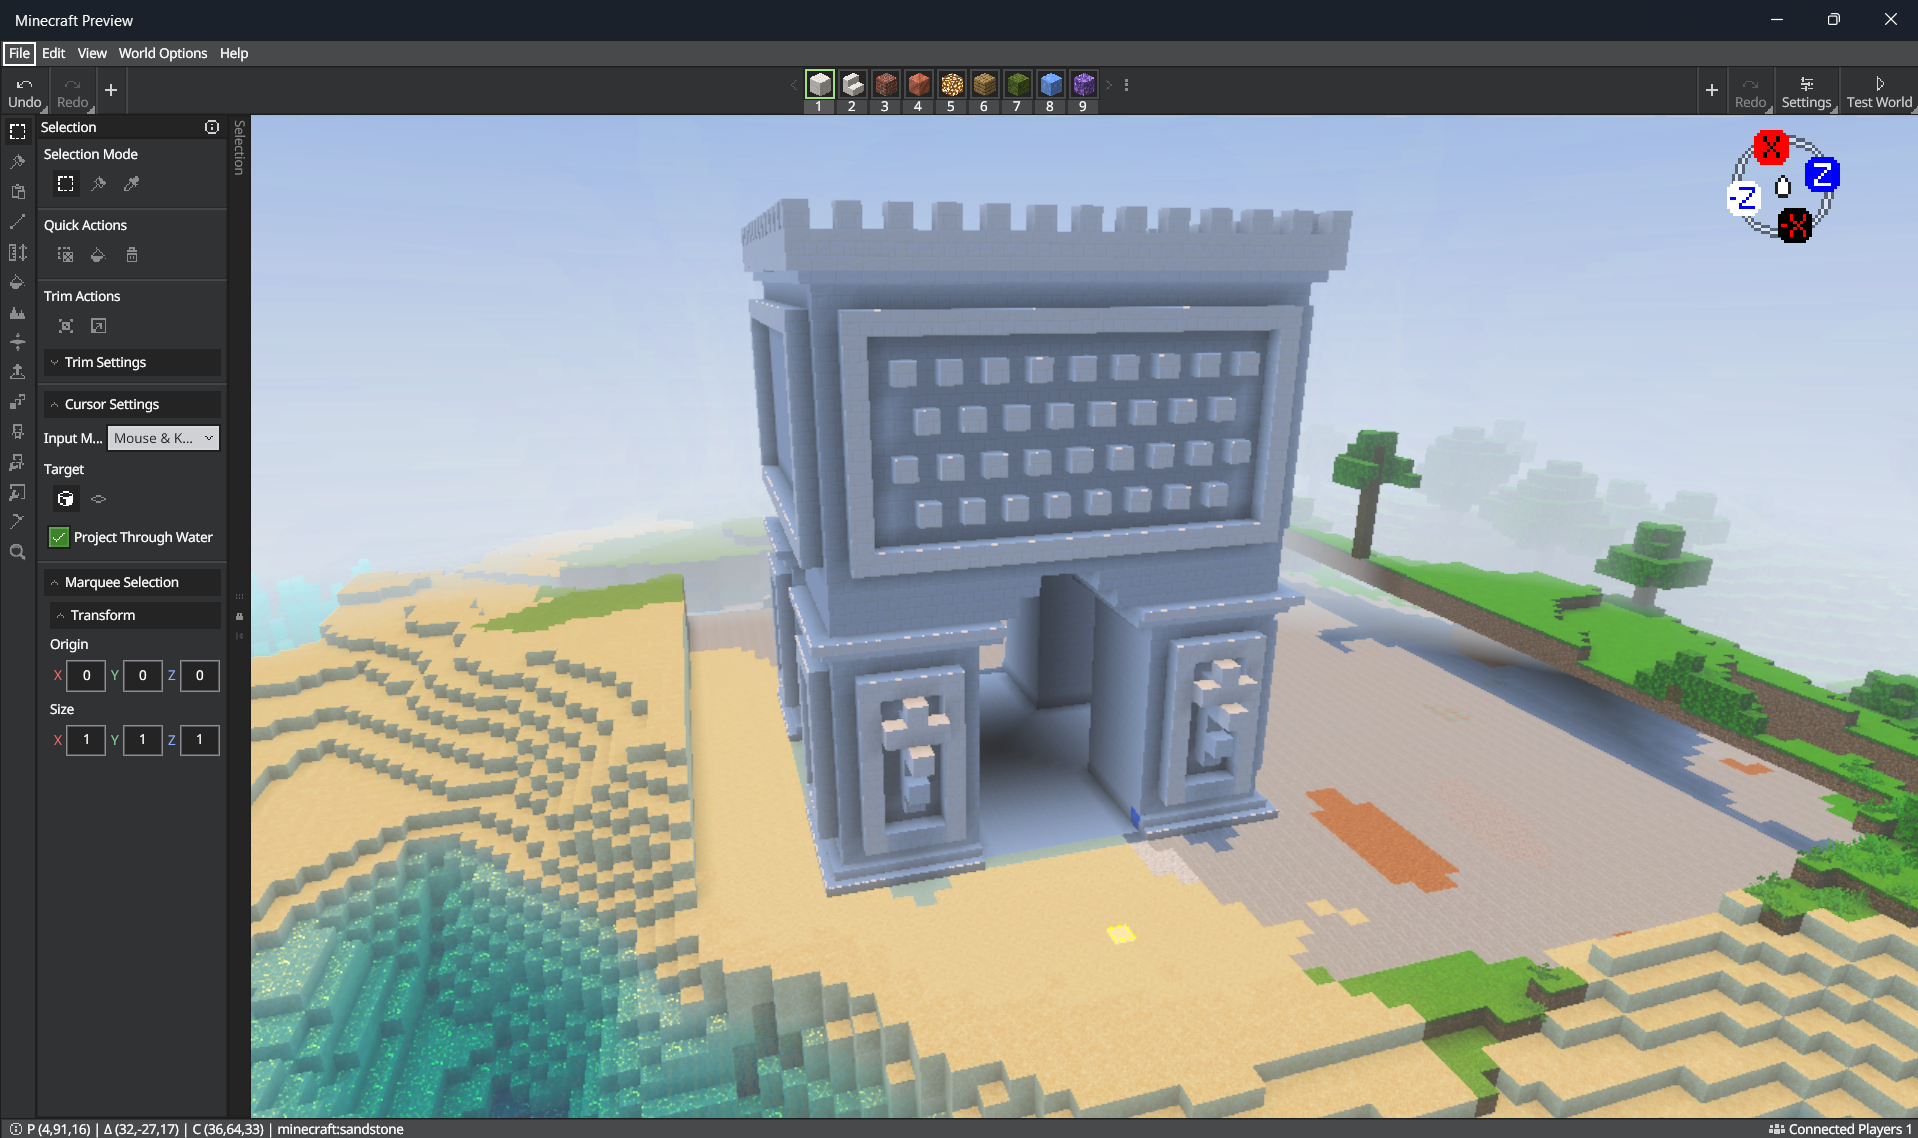Open the Paste clipboard tool in left toolbar
The image size is (1918, 1138).
(17, 191)
